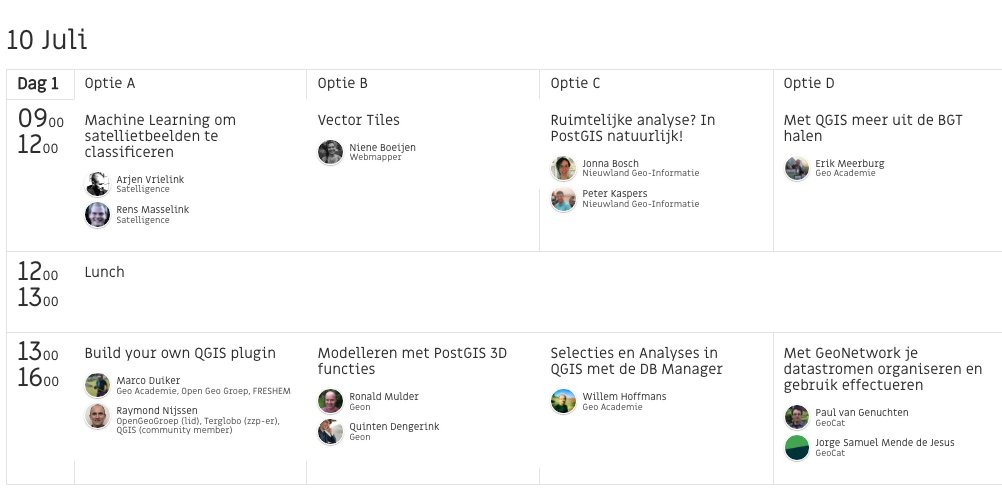
Task: Click Marco Duiker's profile picture
Action: 97,386
